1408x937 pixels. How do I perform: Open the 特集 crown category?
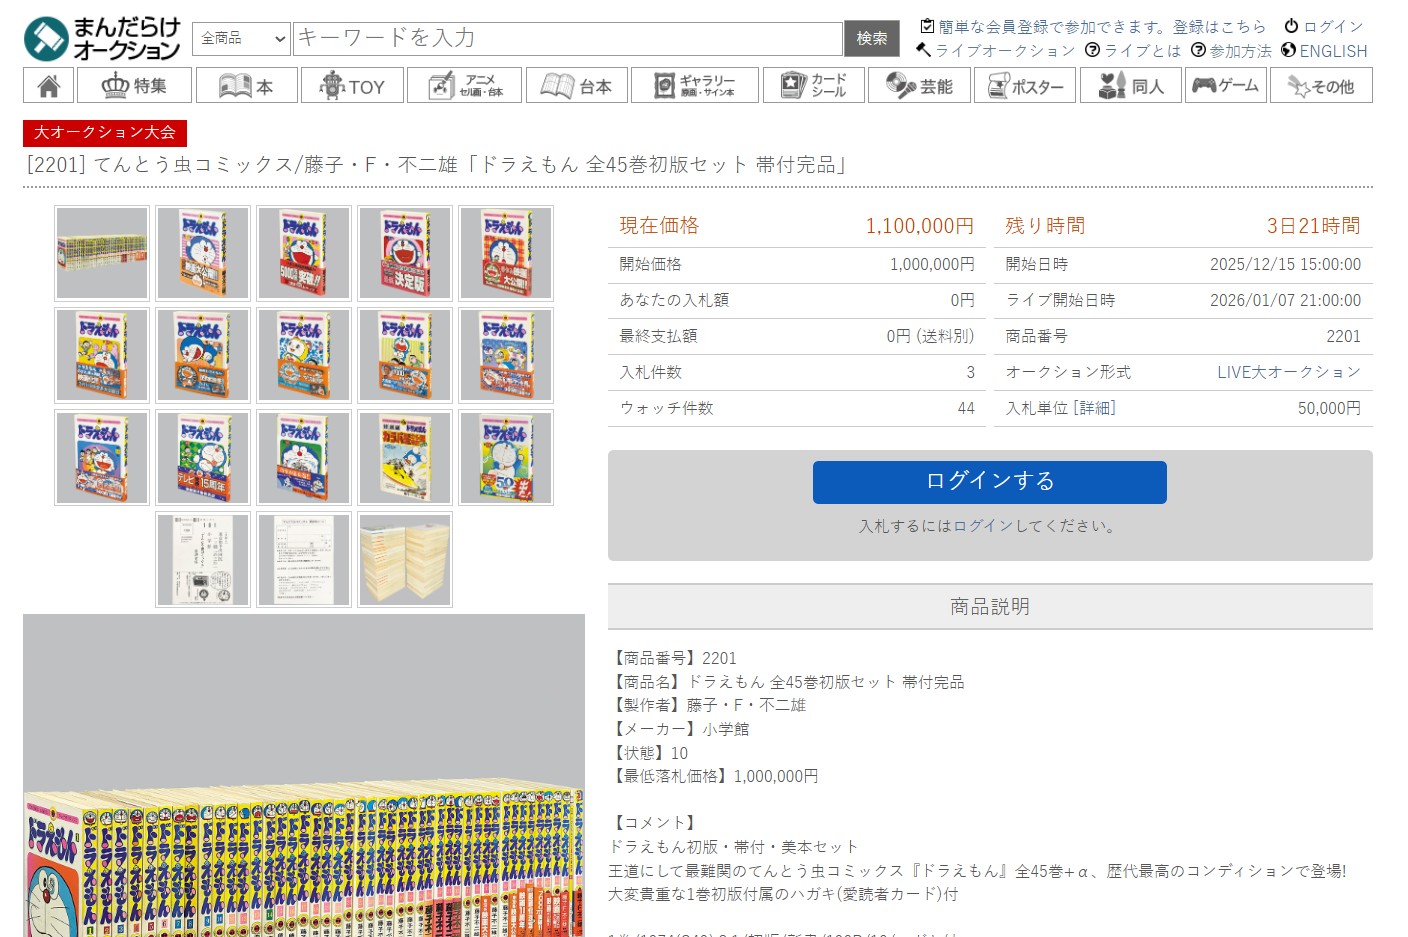[x=135, y=86]
